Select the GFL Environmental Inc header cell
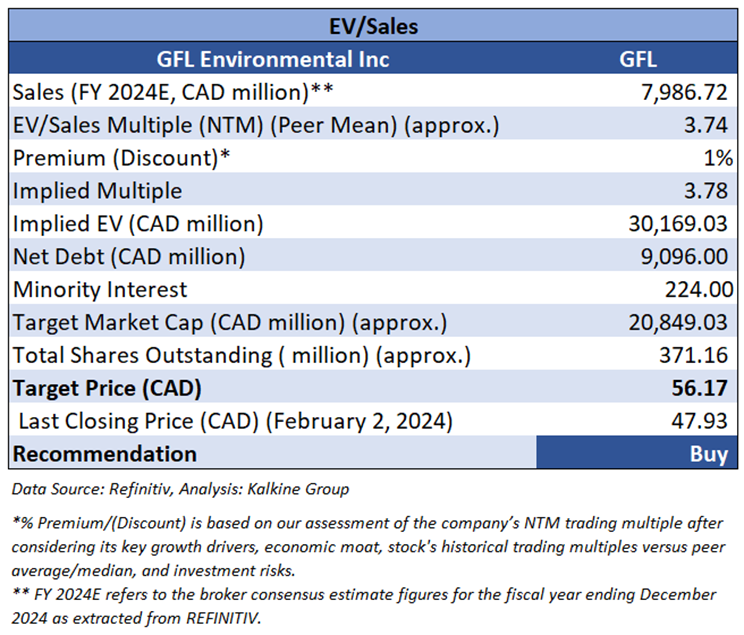The image size is (744, 635). tap(273, 59)
